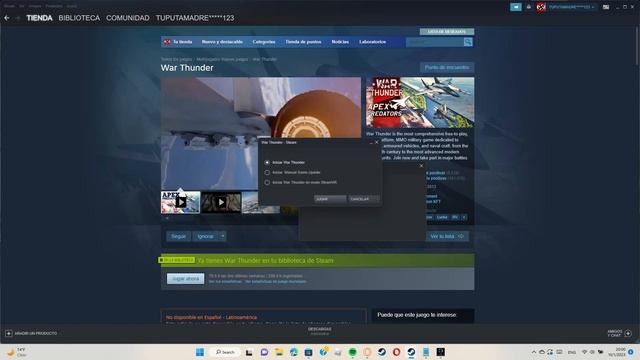
Task: Open the active Steam taskbar icon
Action: point(411,352)
